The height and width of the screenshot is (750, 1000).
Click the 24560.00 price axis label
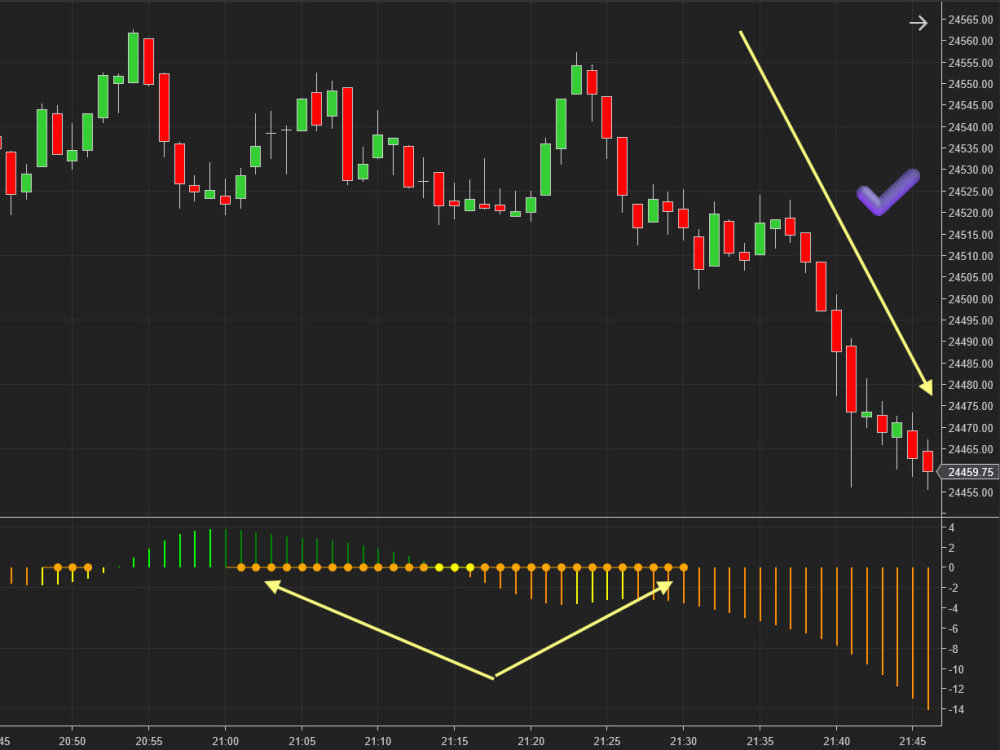pos(971,41)
